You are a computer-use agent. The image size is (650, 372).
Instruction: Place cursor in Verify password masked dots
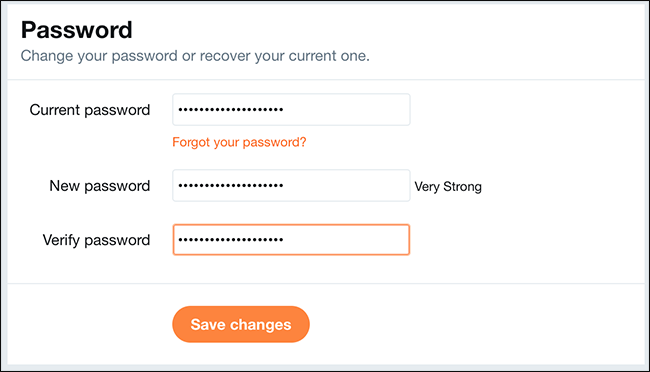231,240
